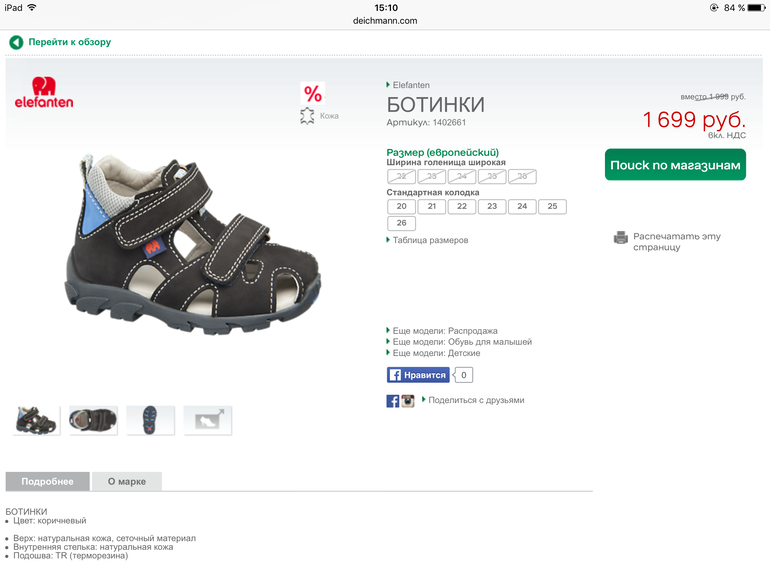Viewport: 770px width, 578px height.
Task: Select standard size 20
Action: point(401,207)
